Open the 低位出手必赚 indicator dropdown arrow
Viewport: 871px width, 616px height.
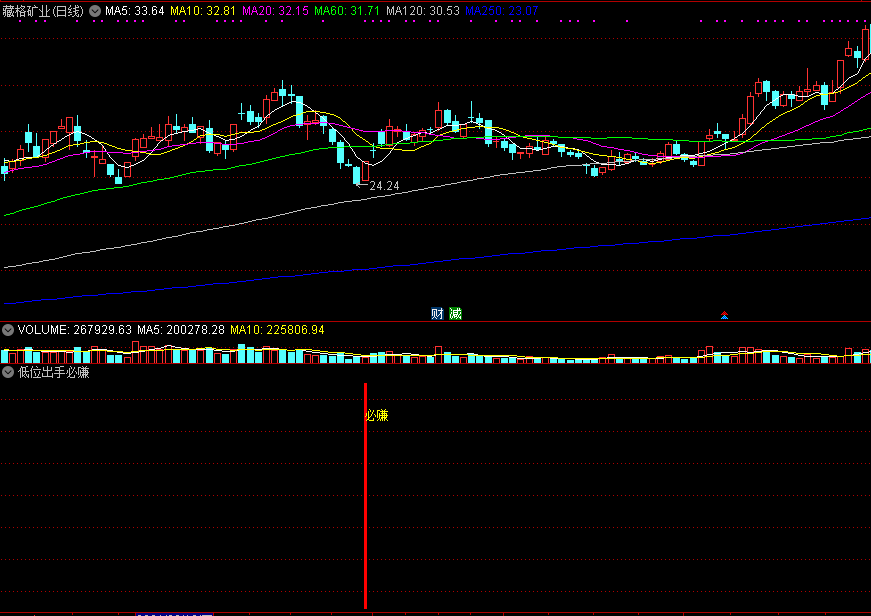tap(8, 372)
